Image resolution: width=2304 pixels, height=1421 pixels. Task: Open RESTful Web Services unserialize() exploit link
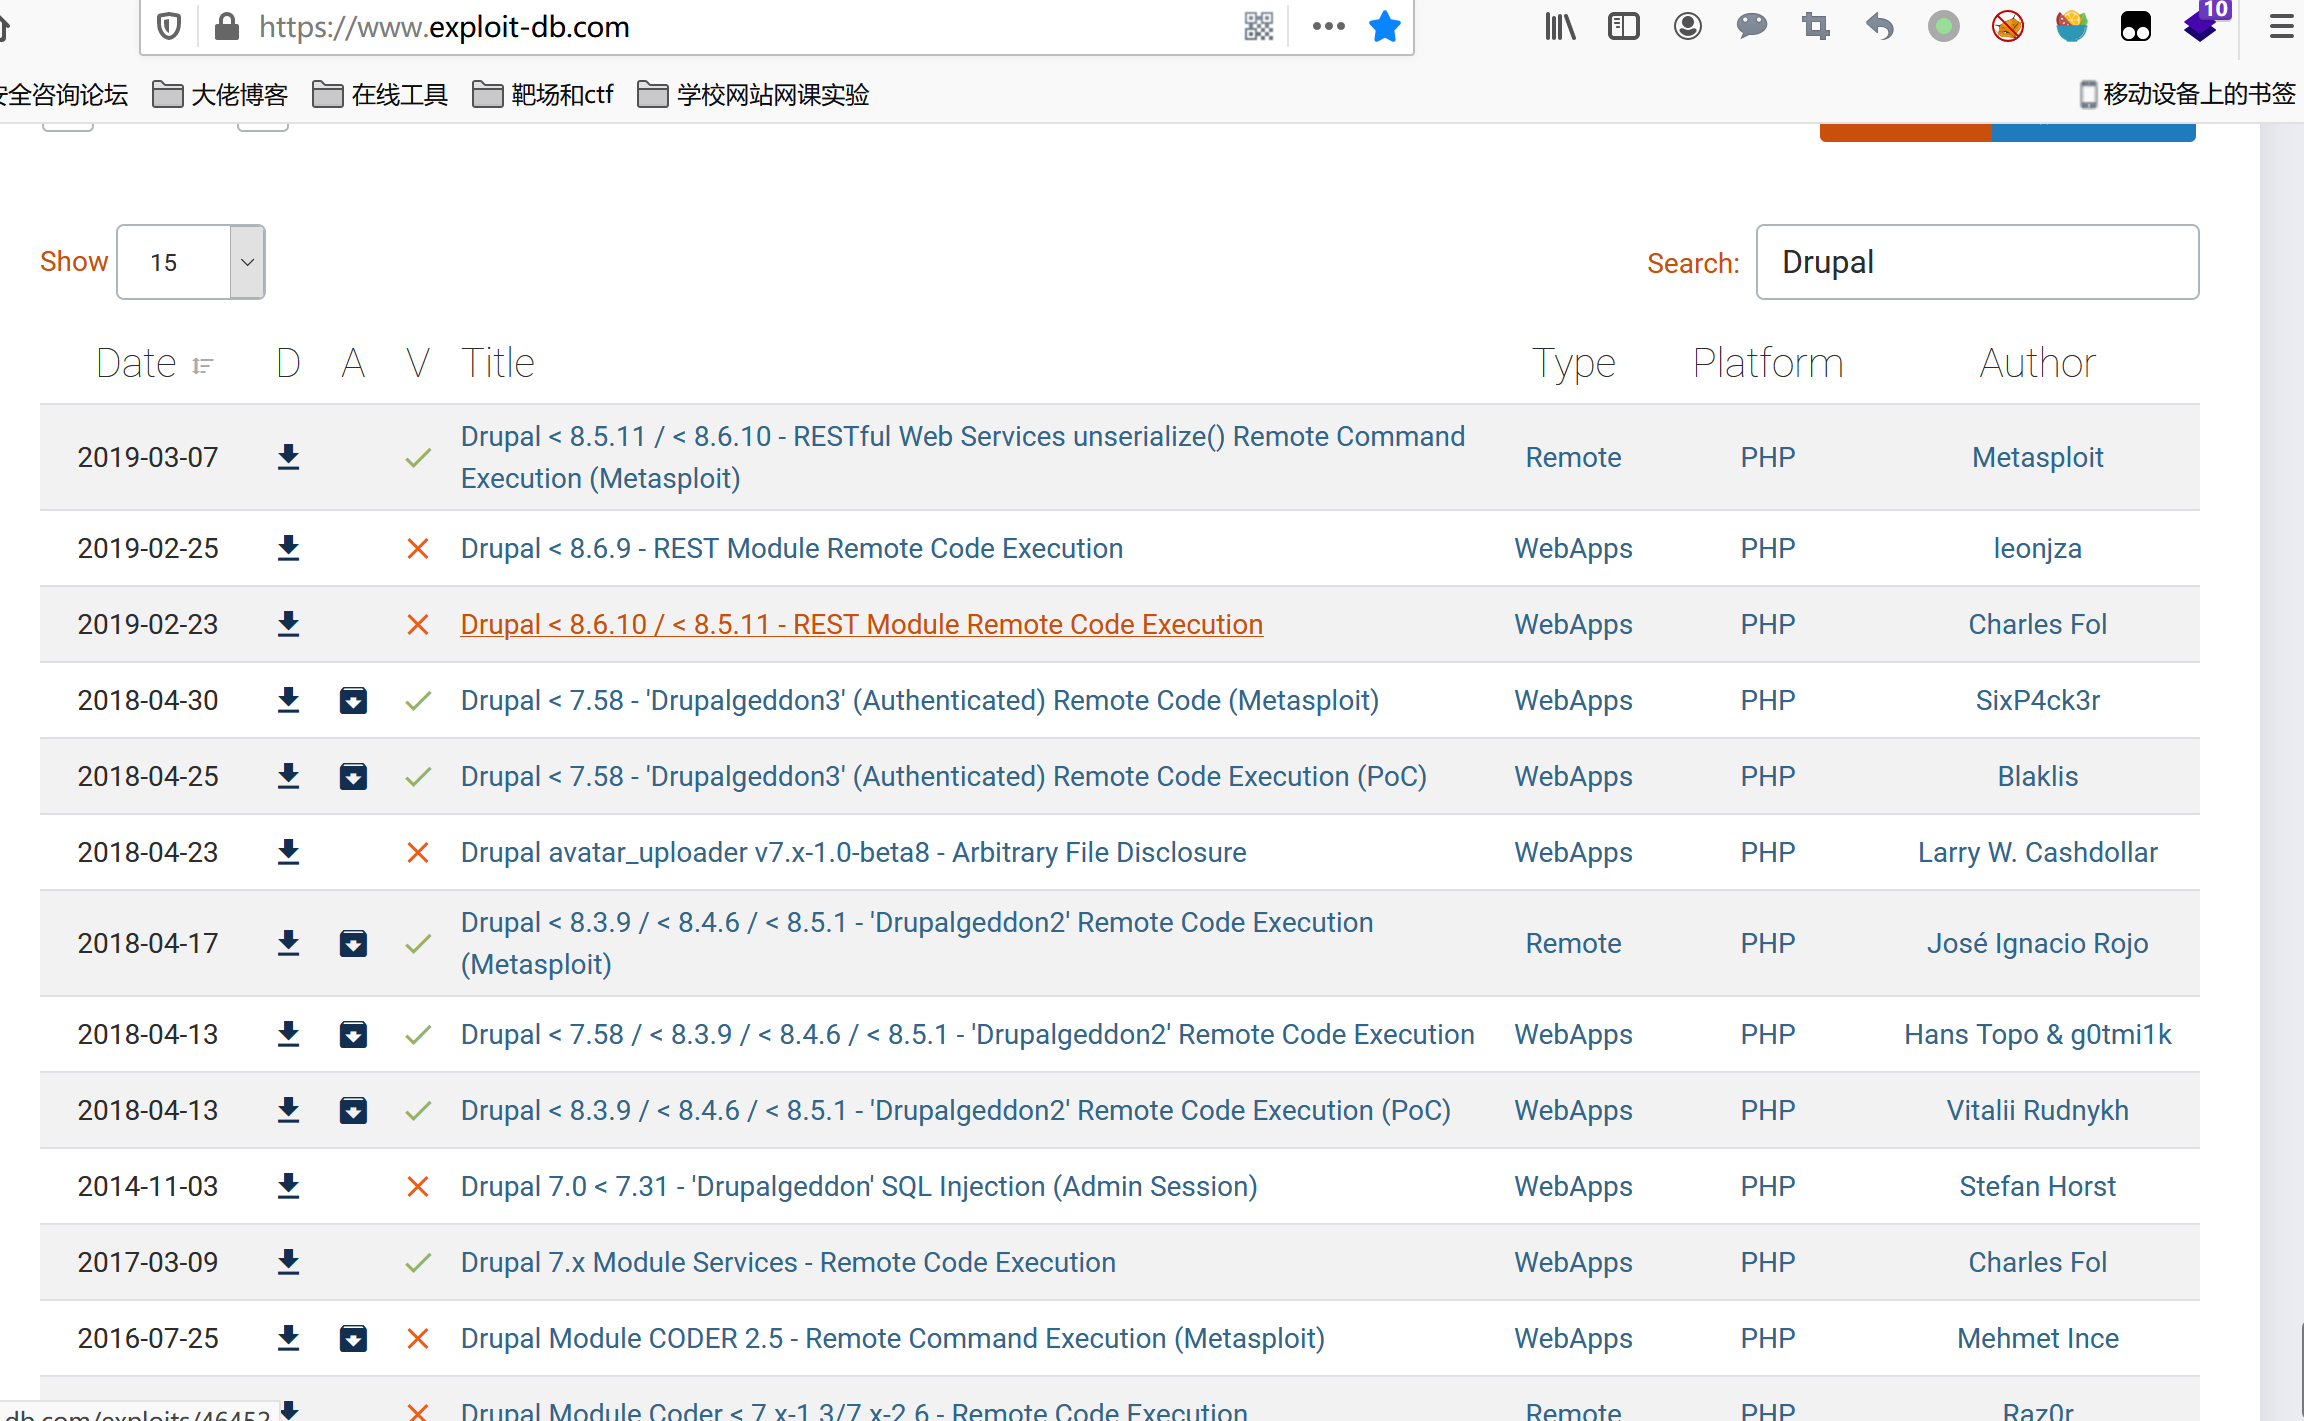pyautogui.click(x=962, y=457)
